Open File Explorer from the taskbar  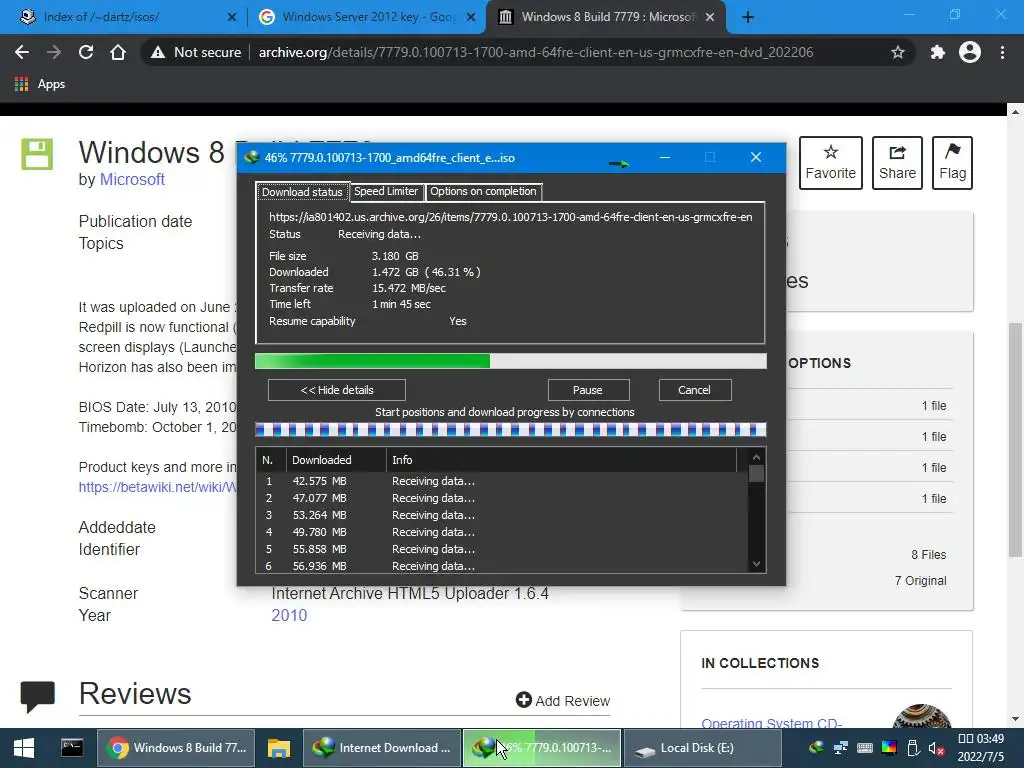click(279, 748)
